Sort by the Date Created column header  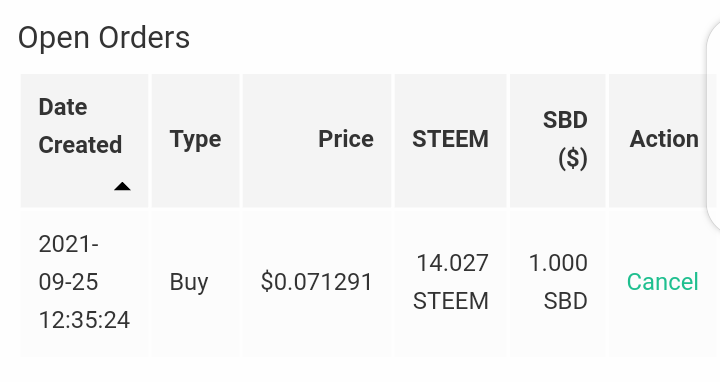click(80, 126)
